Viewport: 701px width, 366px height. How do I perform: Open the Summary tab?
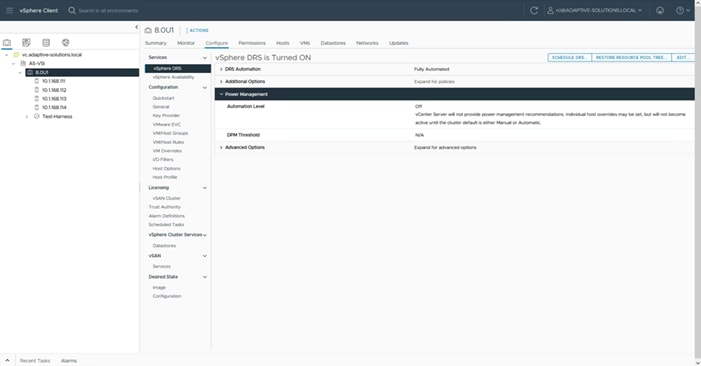(x=156, y=43)
